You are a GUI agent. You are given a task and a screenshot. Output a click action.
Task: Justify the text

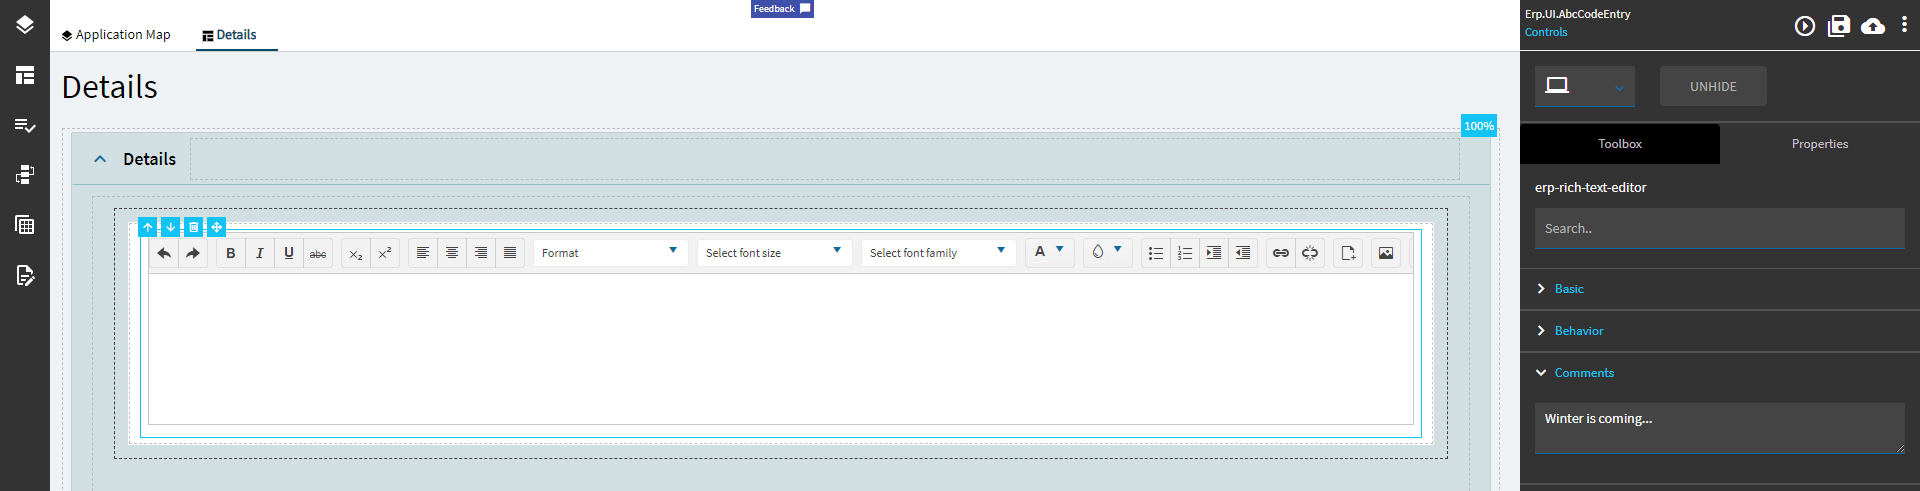tap(510, 253)
